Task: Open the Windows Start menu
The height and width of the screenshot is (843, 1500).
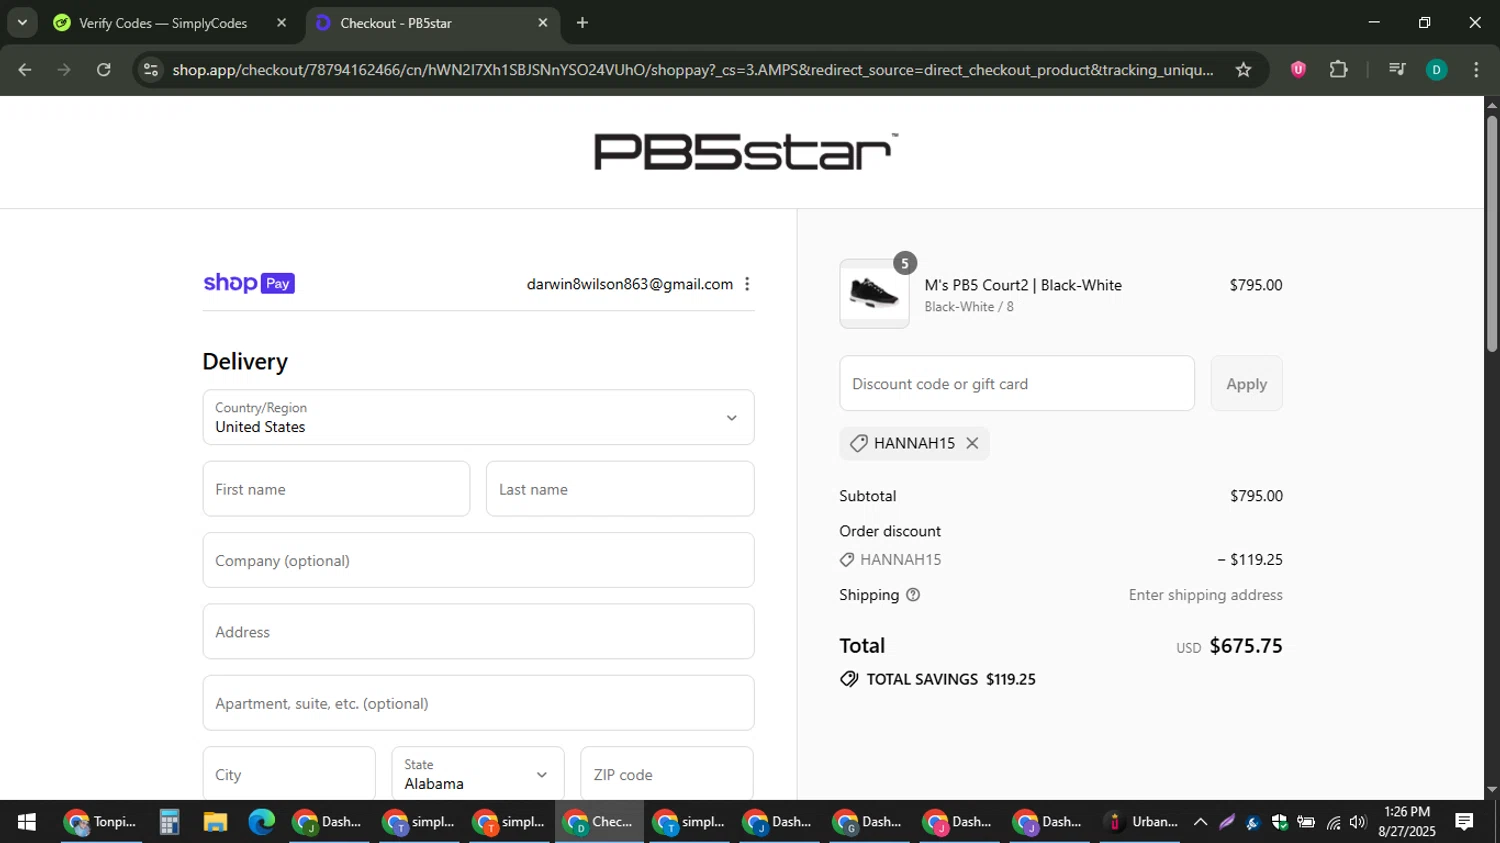Action: point(26,822)
